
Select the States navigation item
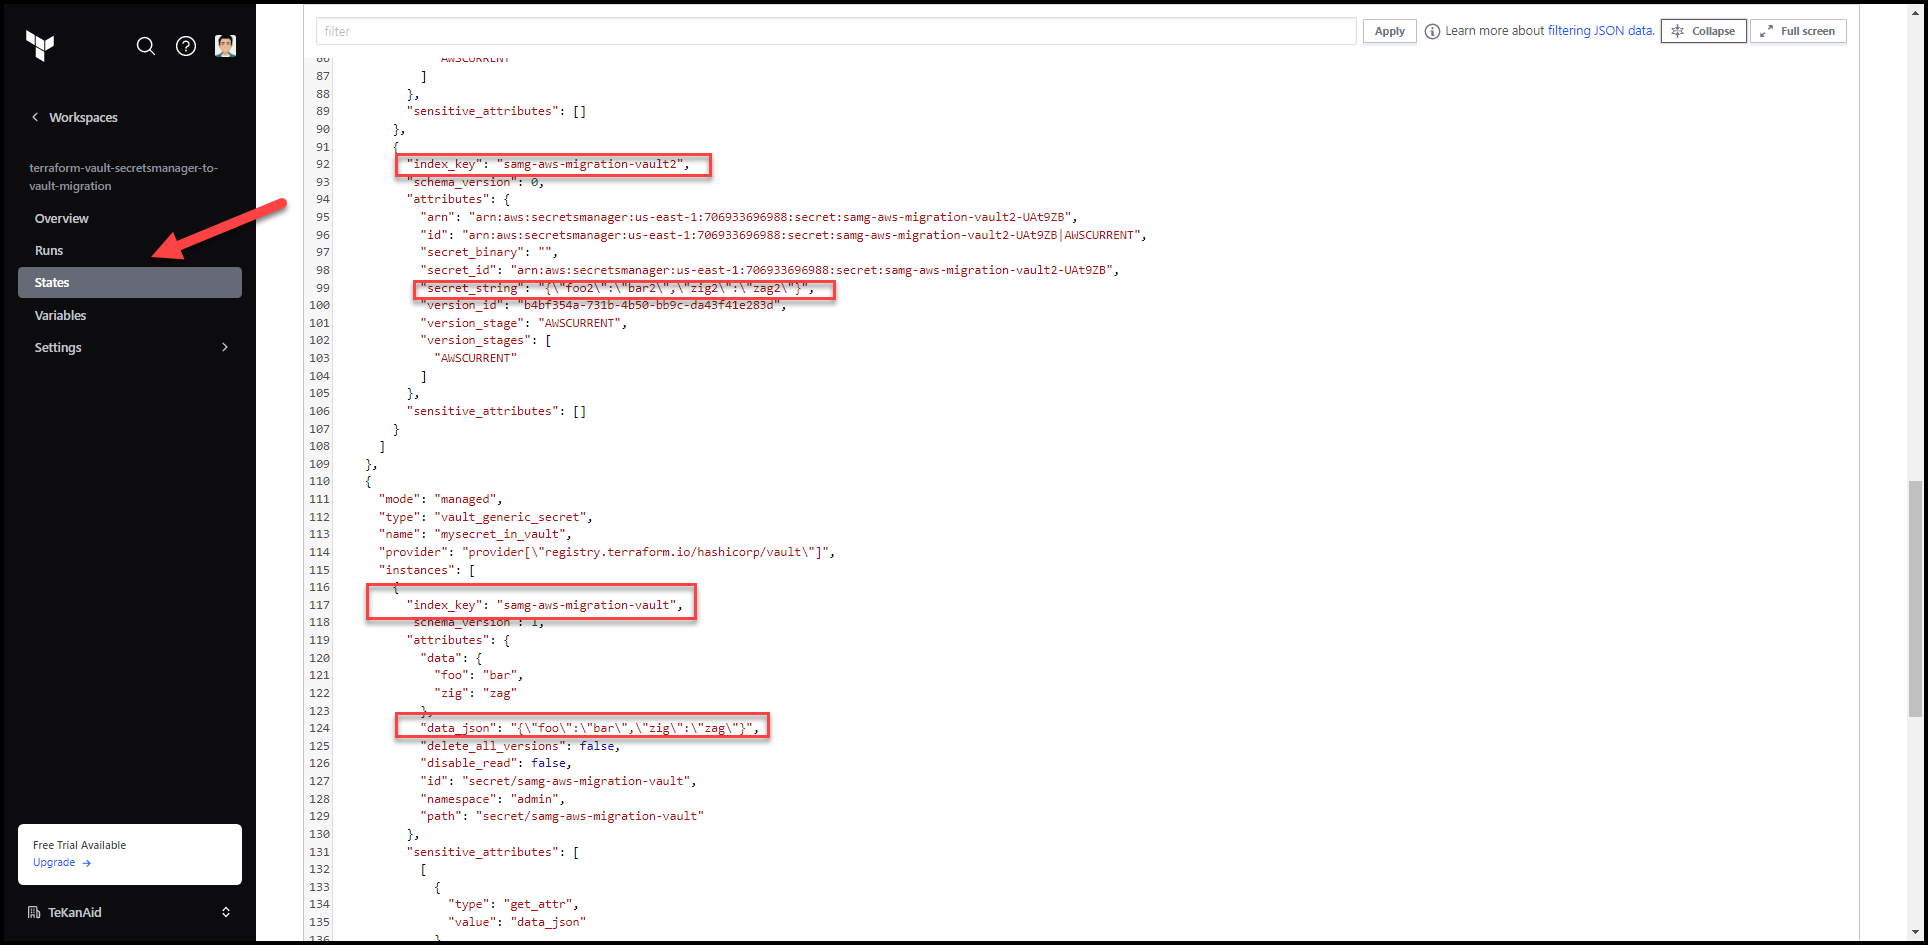pos(51,282)
